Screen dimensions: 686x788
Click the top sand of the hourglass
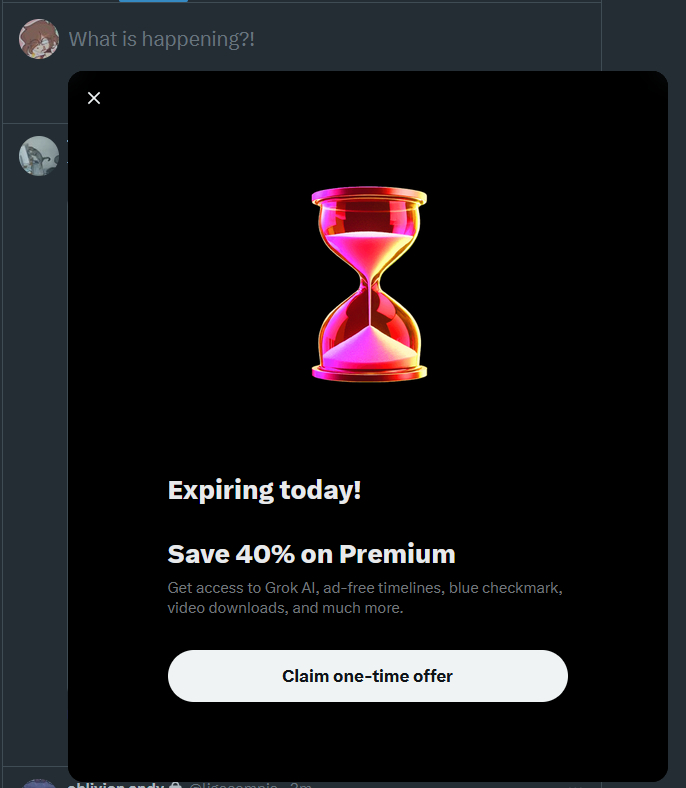point(369,249)
